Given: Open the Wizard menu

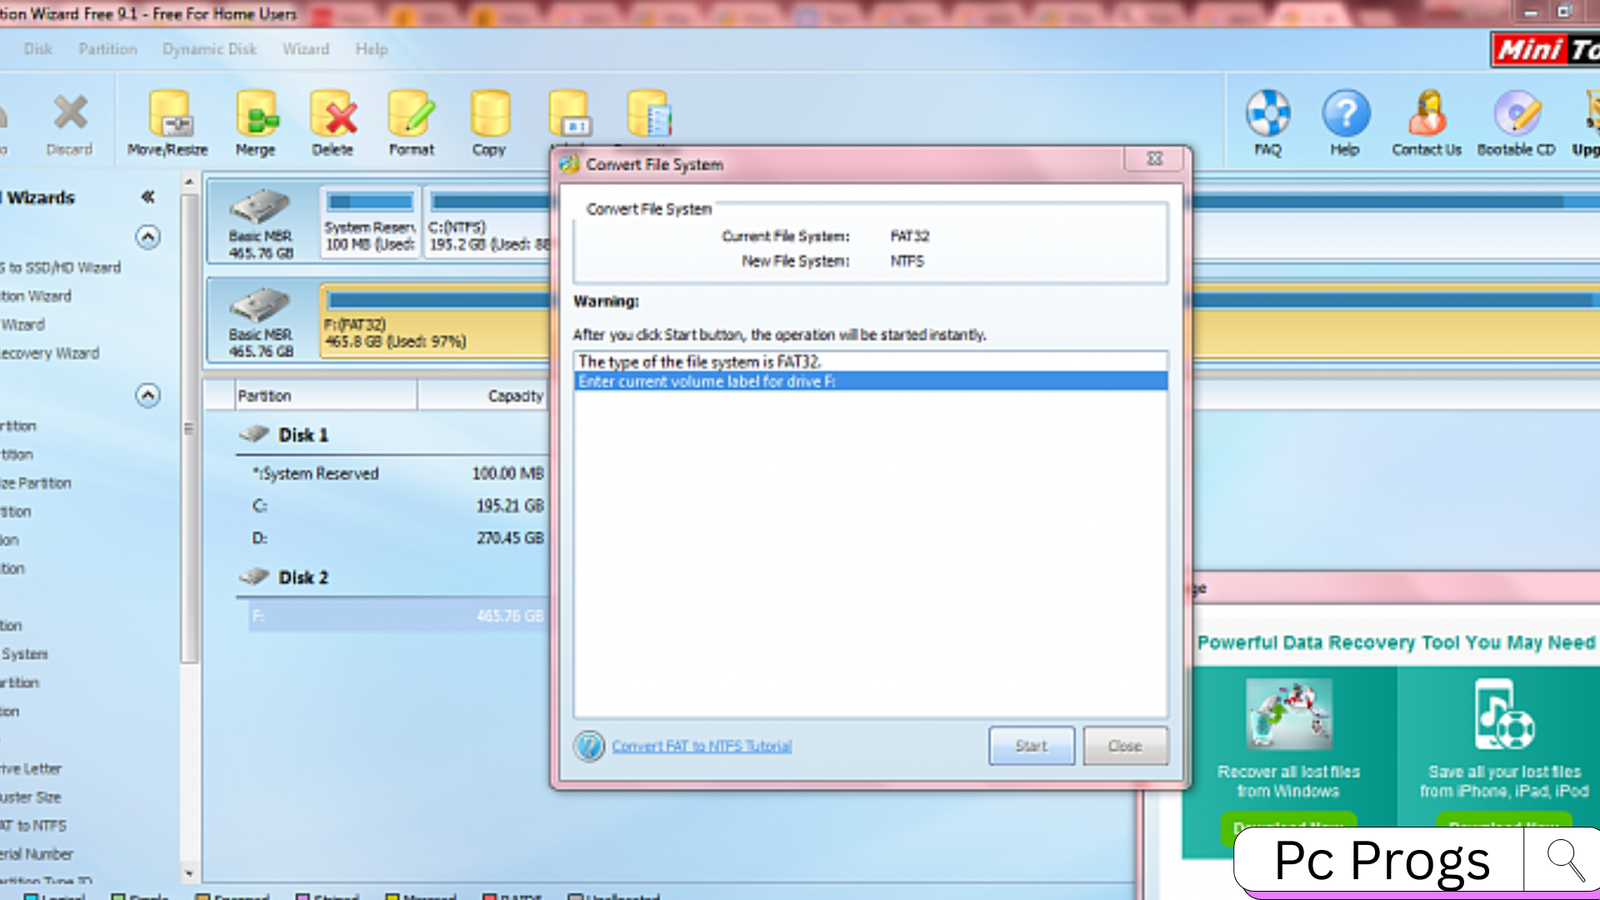Looking at the screenshot, I should 306,49.
